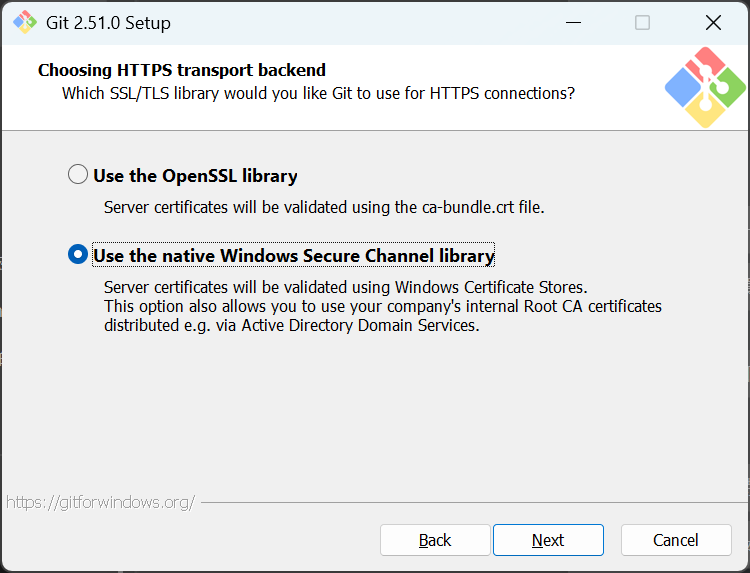
Task: Go back with the Back button
Action: (435, 540)
